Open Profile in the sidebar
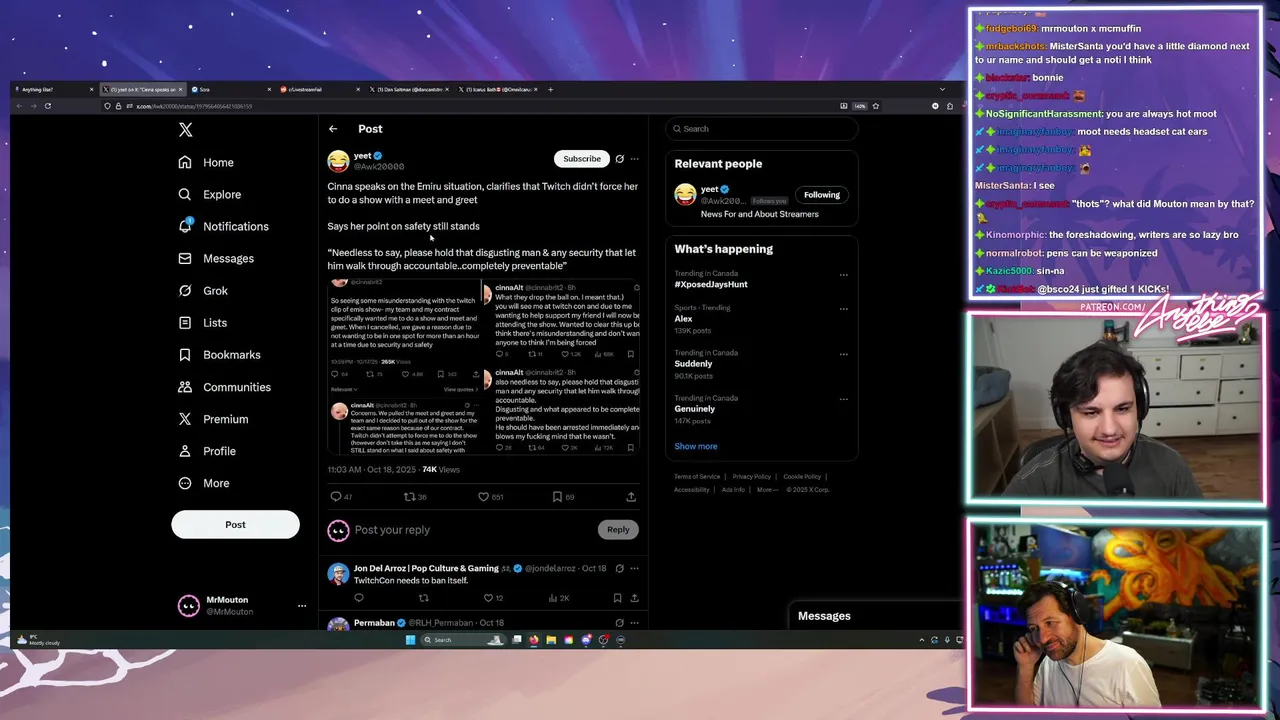This screenshot has height=720, width=1280. pyautogui.click(x=207, y=450)
